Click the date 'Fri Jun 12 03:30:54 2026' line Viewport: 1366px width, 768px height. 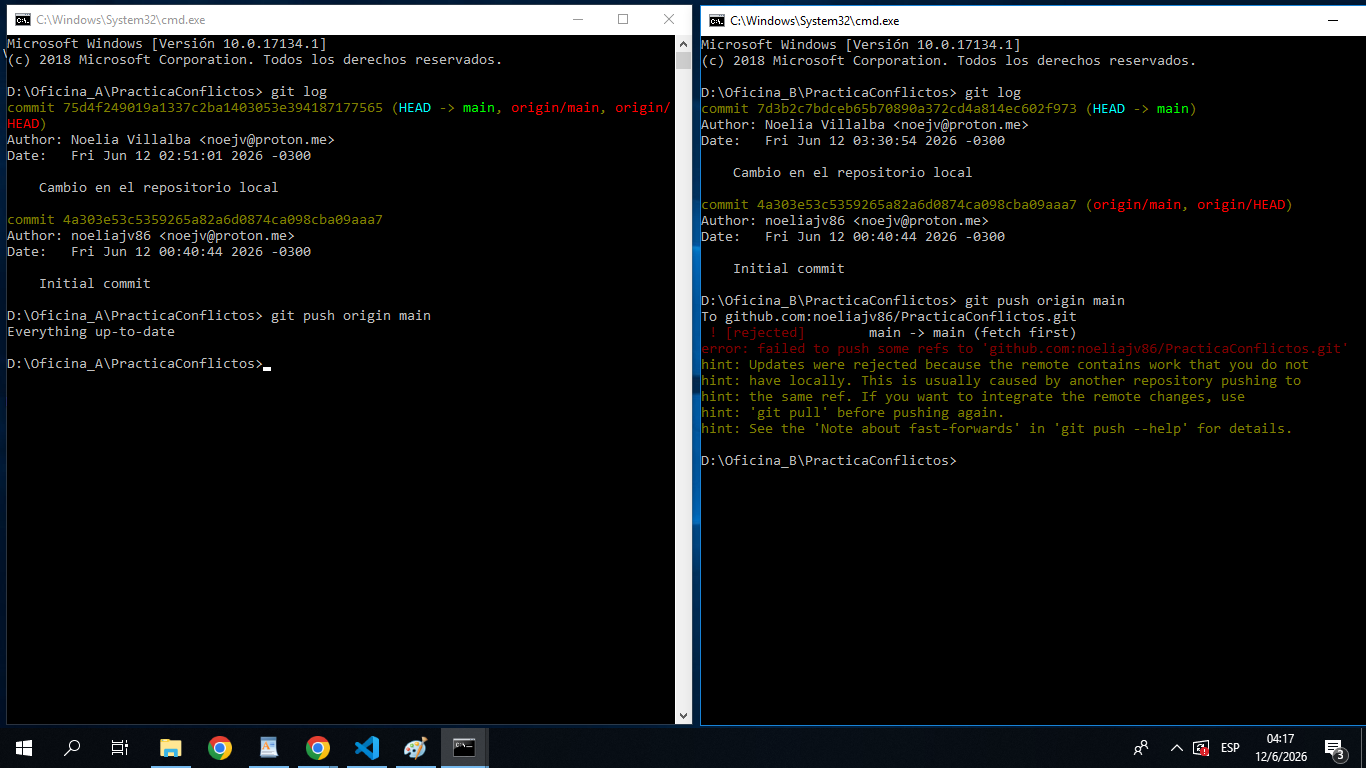point(853,140)
